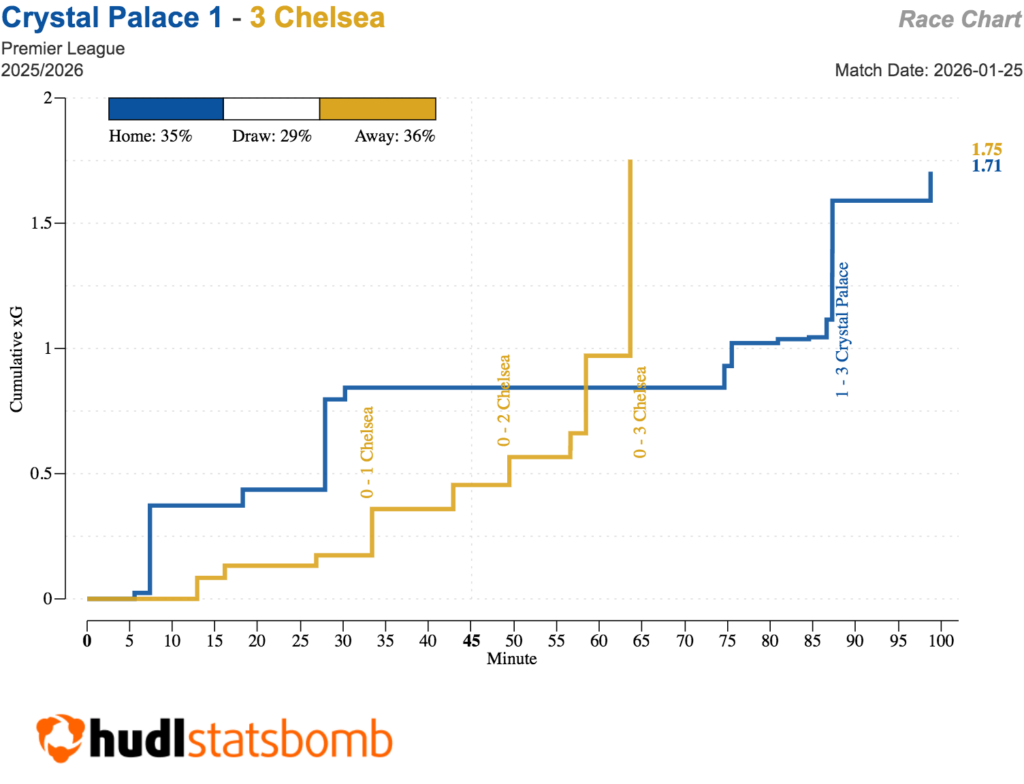Click the orange Statsbomb logo icon

pyautogui.click(x=59, y=741)
